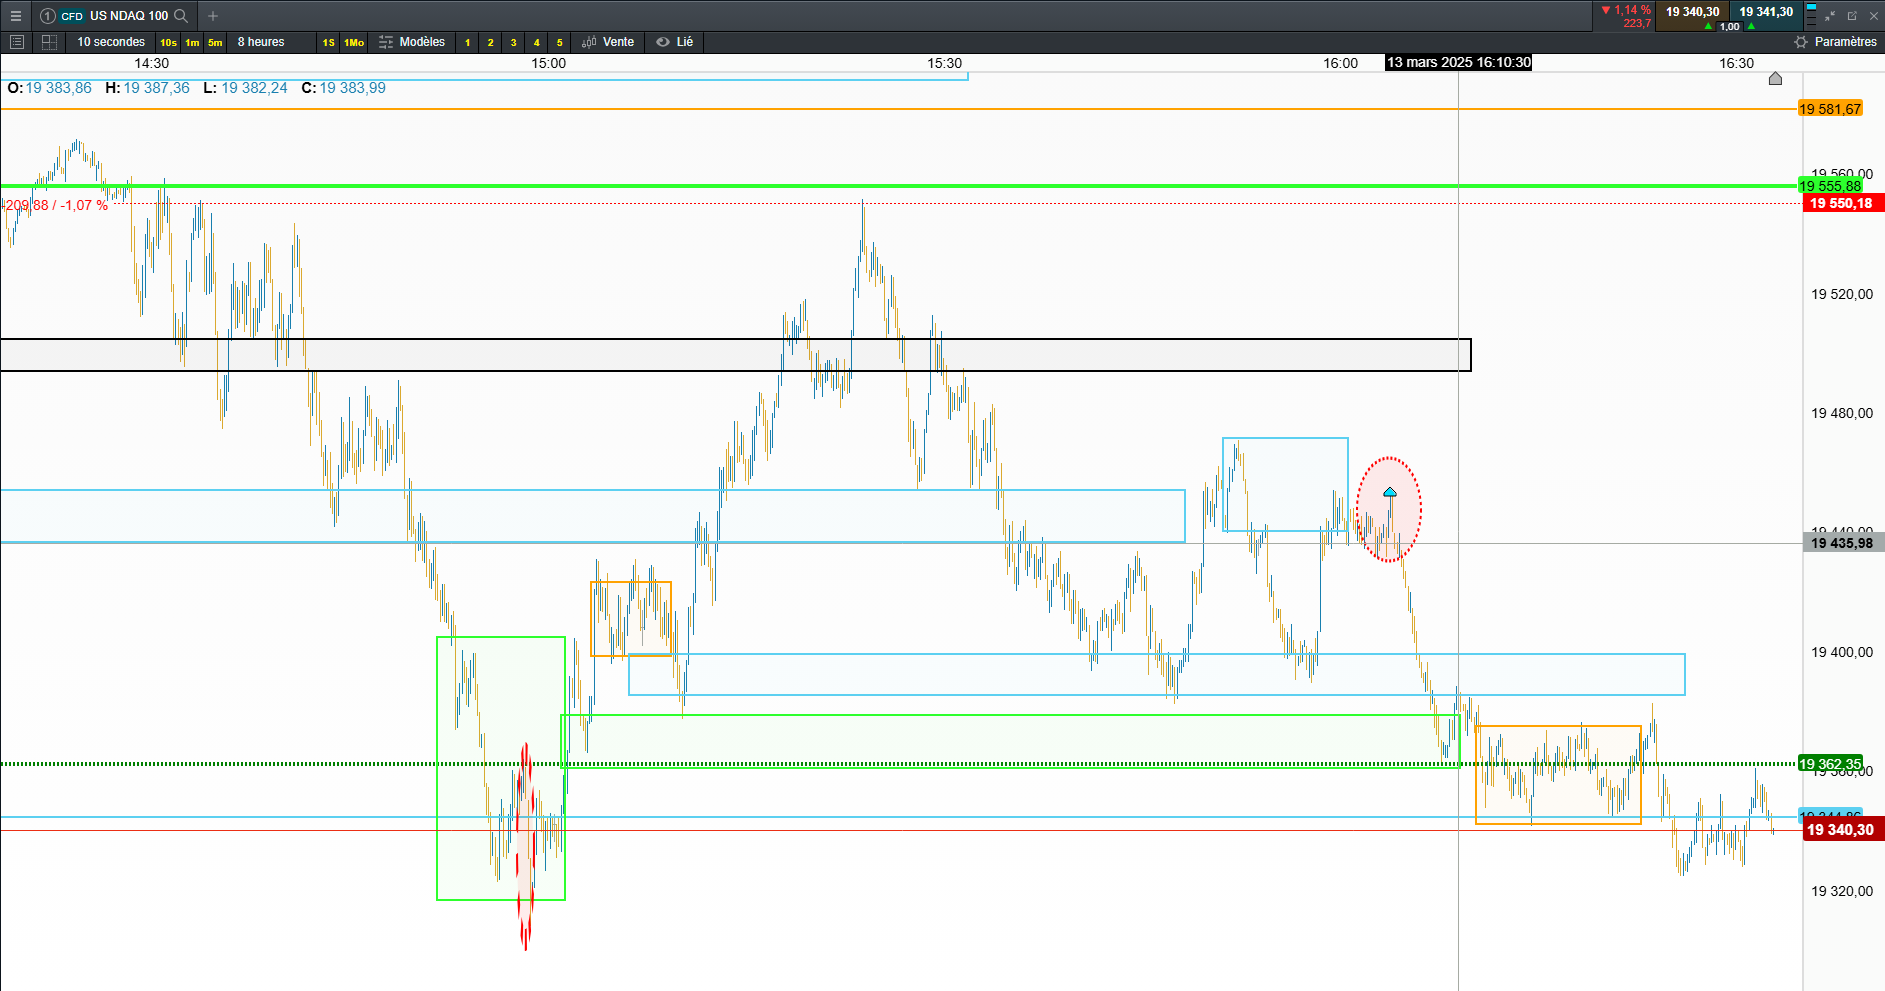Expand the chart with the diagonal arrows icon
The width and height of the screenshot is (1885, 991).
point(1830,16)
